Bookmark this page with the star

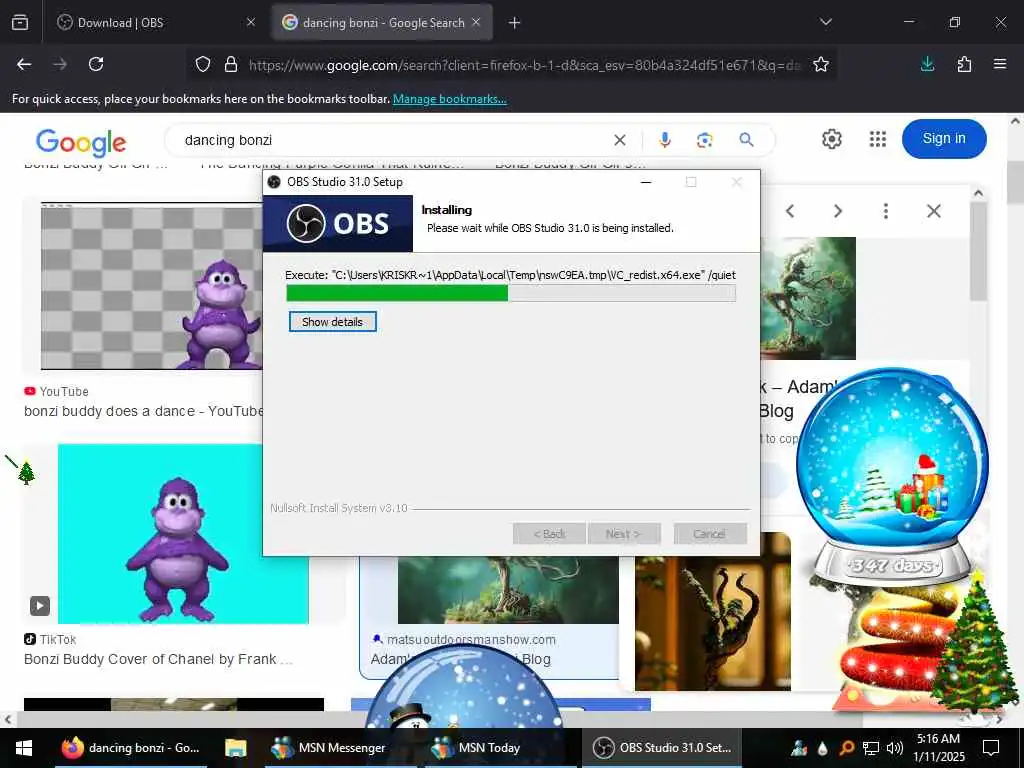point(821,64)
